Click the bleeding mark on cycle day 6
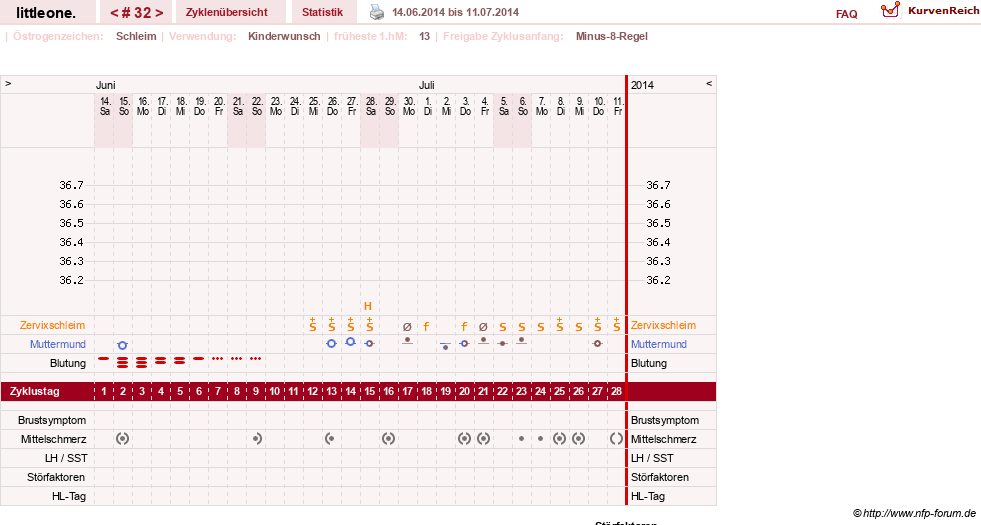 click(x=198, y=359)
